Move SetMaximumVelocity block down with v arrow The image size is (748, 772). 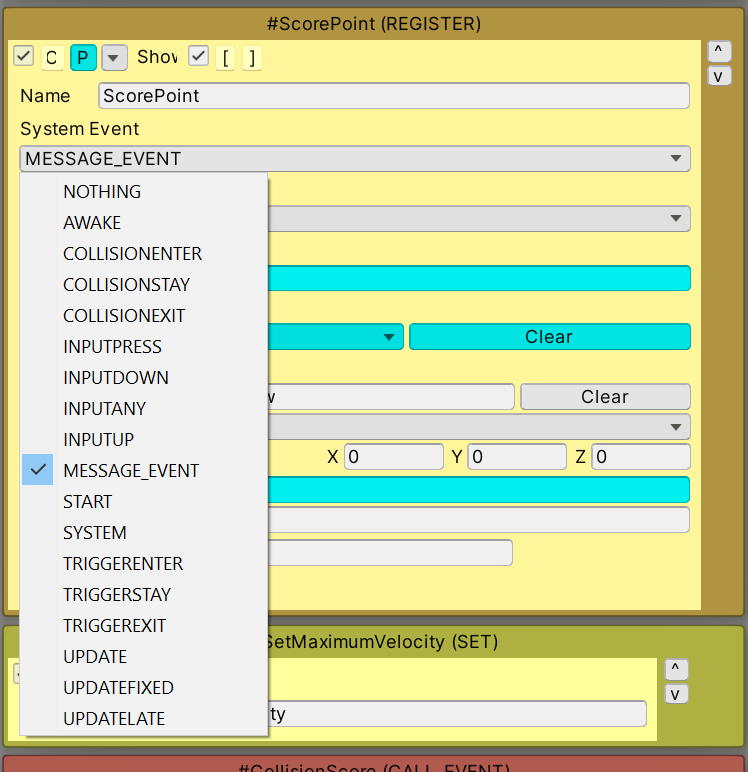tap(676, 694)
